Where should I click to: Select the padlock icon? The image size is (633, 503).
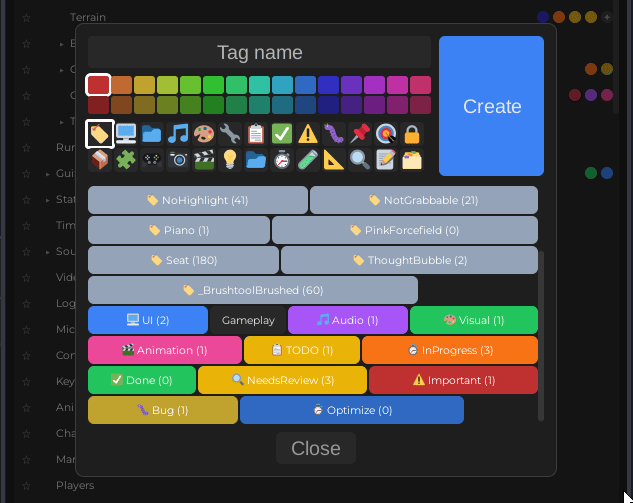pos(412,134)
